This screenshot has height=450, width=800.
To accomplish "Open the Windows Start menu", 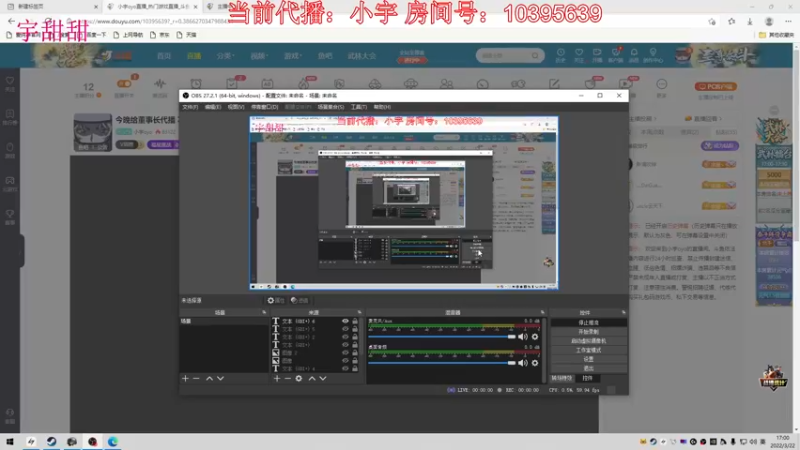I will coord(10,441).
